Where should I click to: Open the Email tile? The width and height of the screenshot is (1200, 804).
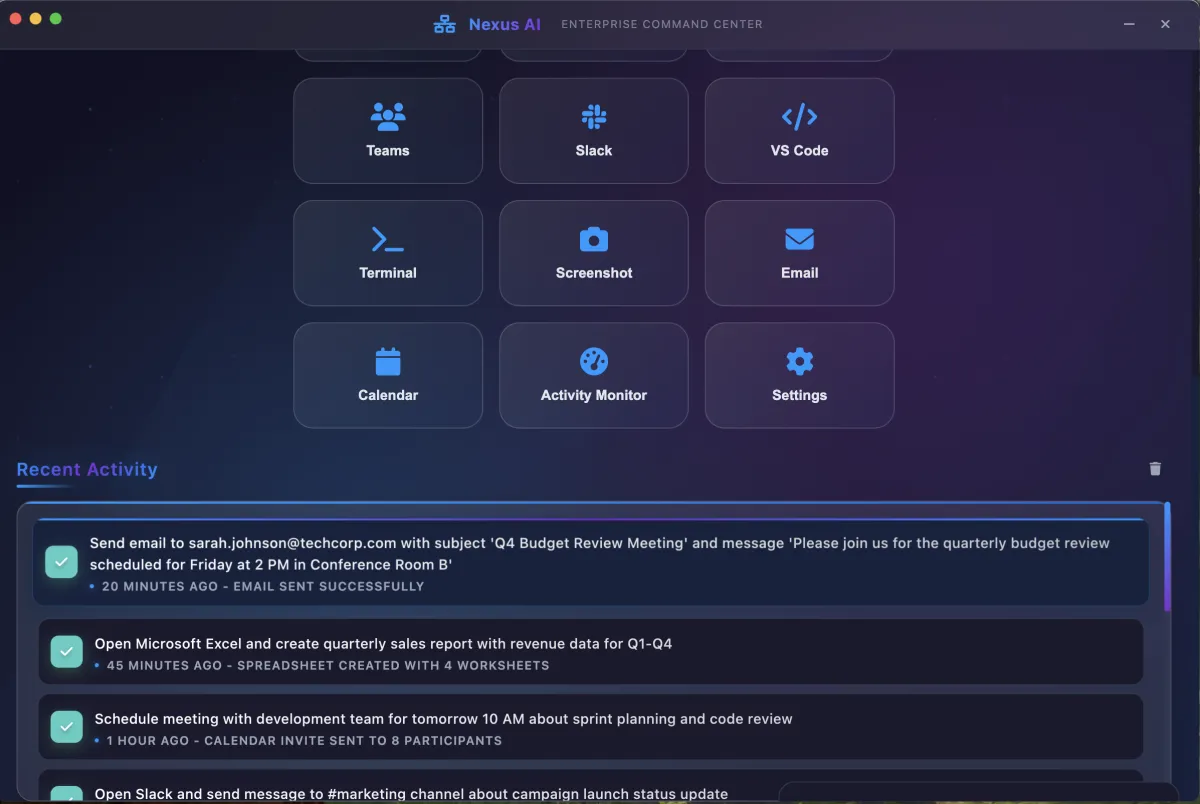[799, 253]
